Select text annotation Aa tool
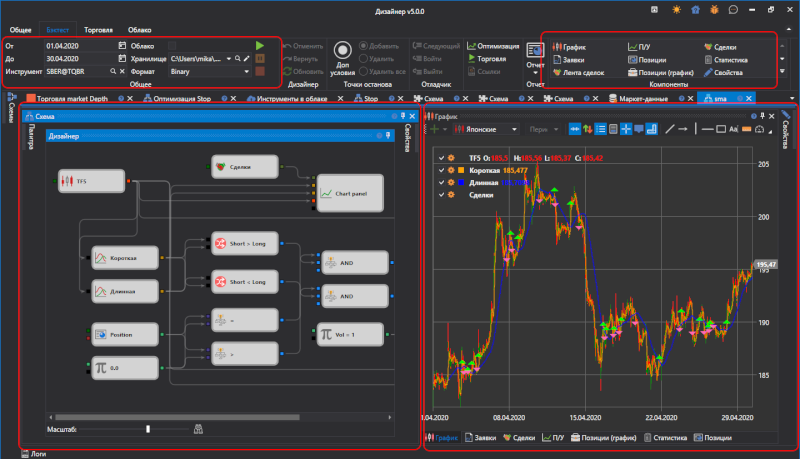Image resolution: width=800 pixels, height=459 pixels. click(x=733, y=129)
